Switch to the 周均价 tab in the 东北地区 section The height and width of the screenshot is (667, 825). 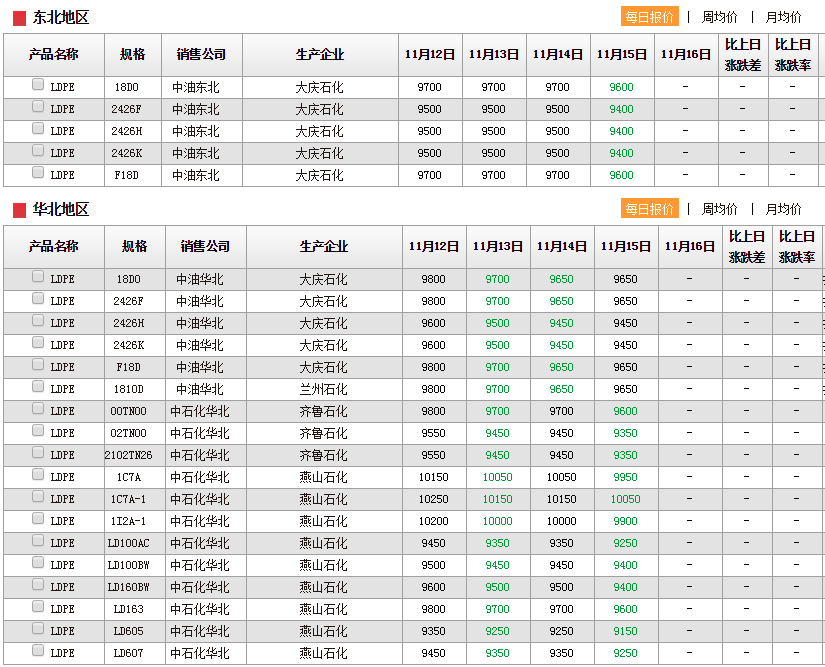[x=719, y=17]
